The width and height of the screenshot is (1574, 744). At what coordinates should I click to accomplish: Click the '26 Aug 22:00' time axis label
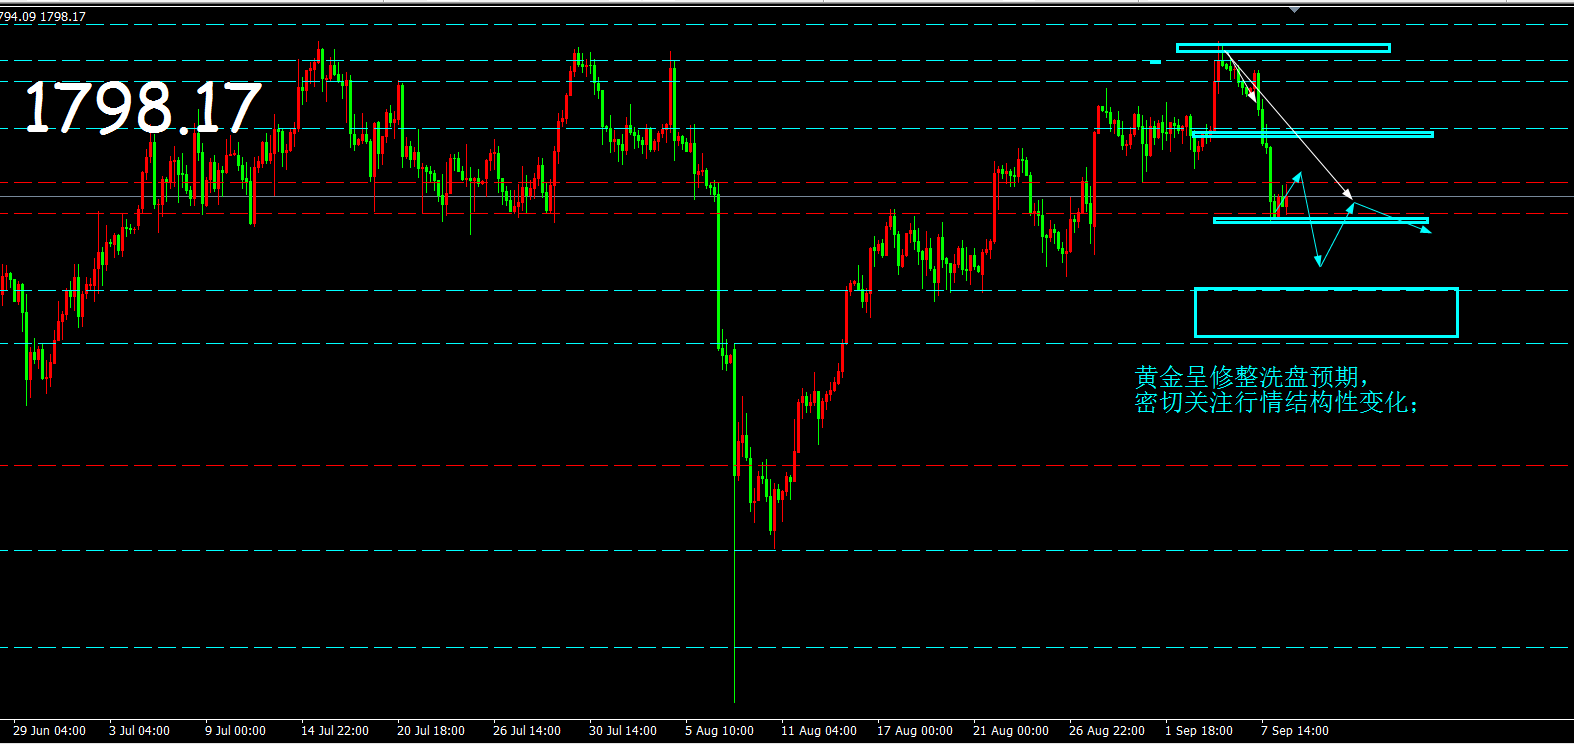tap(1107, 731)
